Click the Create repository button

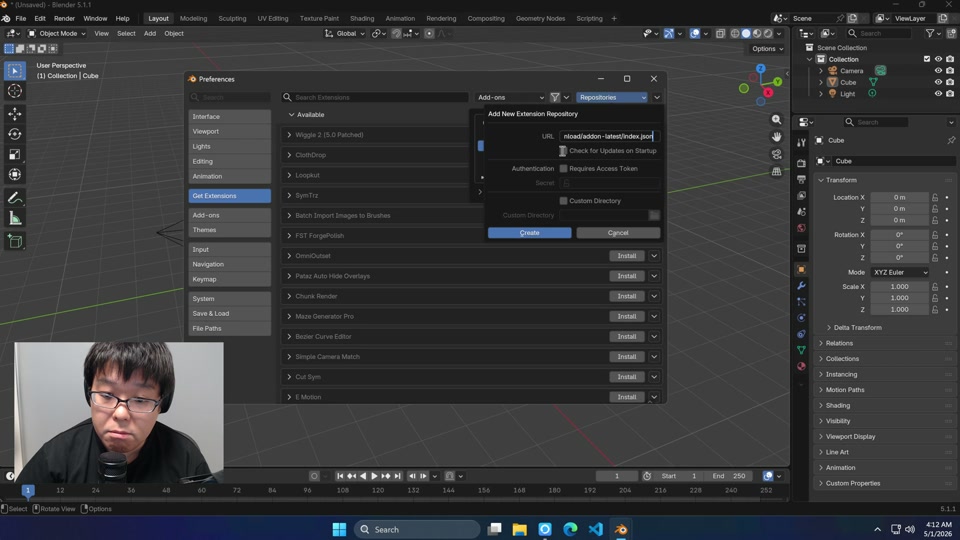530,233
